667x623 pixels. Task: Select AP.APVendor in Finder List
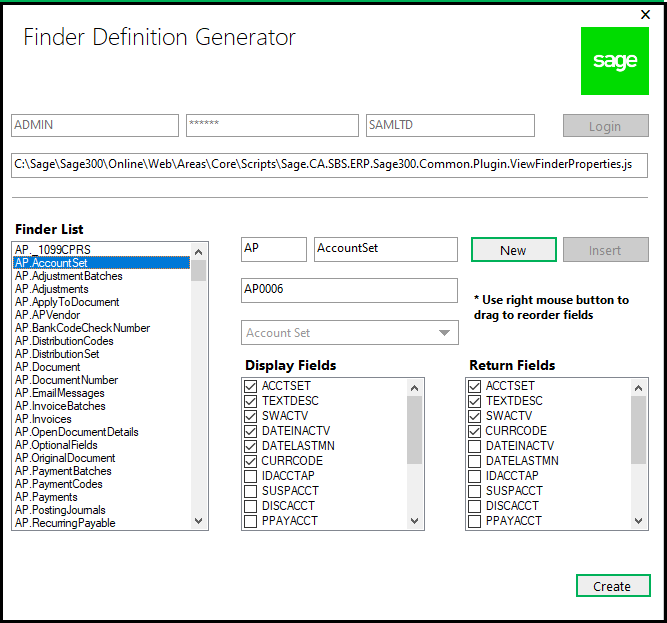pyautogui.click(x=101, y=315)
